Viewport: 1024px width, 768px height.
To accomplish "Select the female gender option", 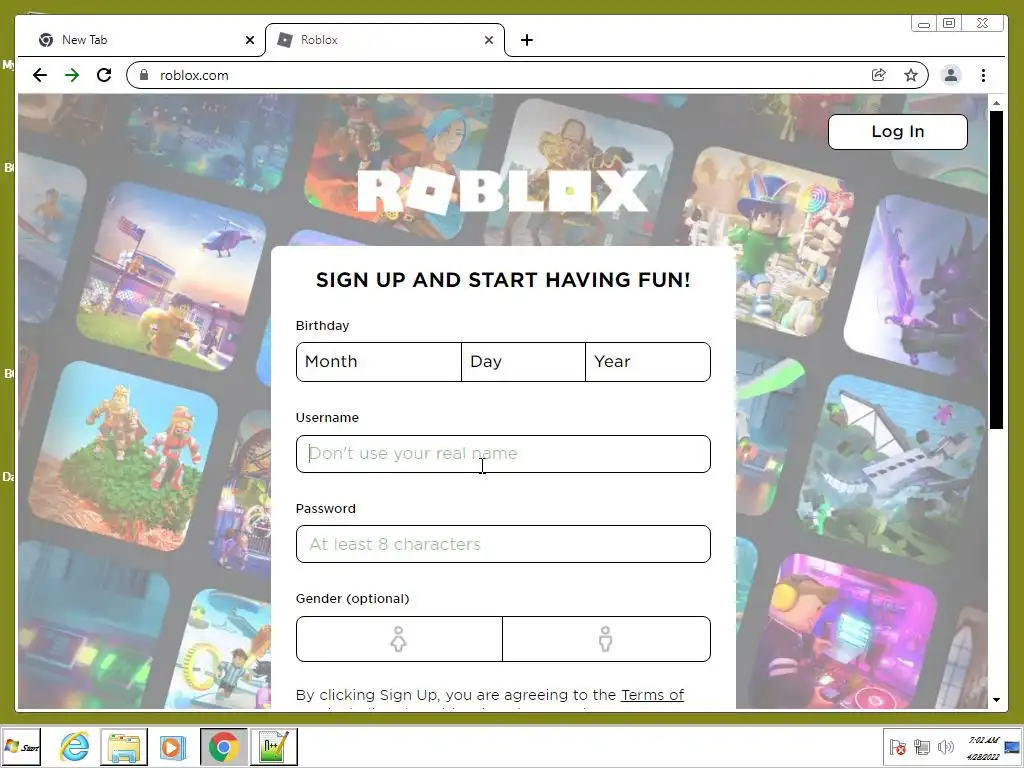I will pyautogui.click(x=399, y=639).
